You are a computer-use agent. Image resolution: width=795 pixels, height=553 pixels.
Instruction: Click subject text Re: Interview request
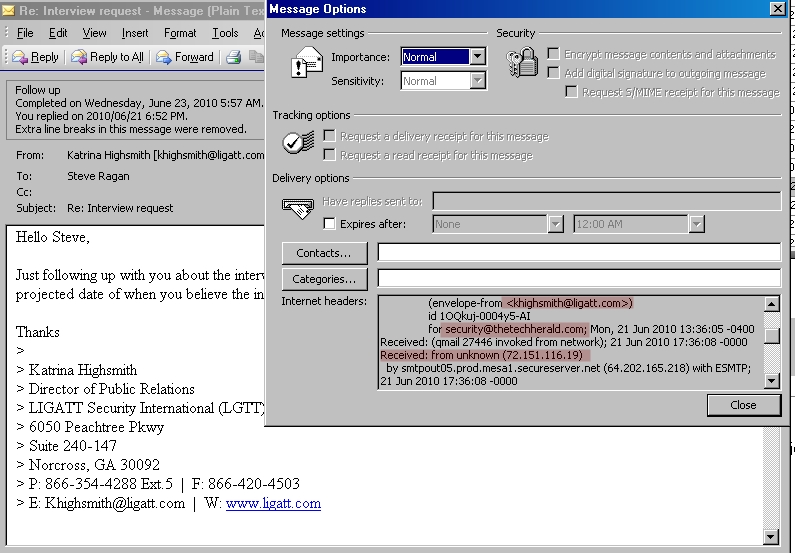[x=120, y=208]
